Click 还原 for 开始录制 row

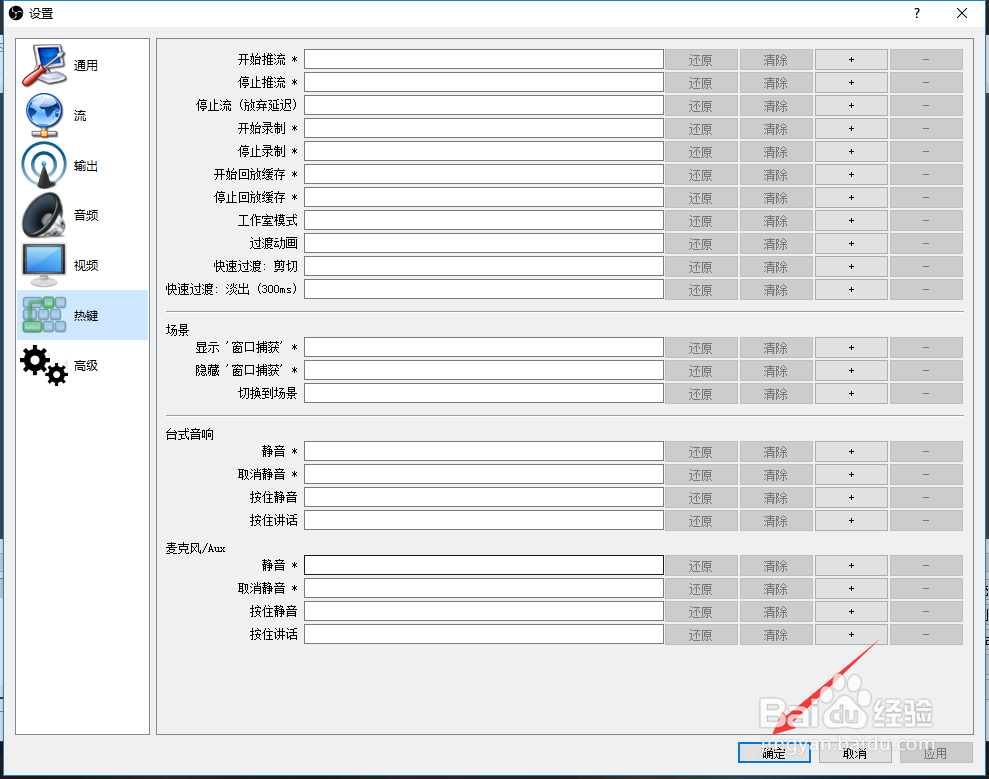pos(701,129)
